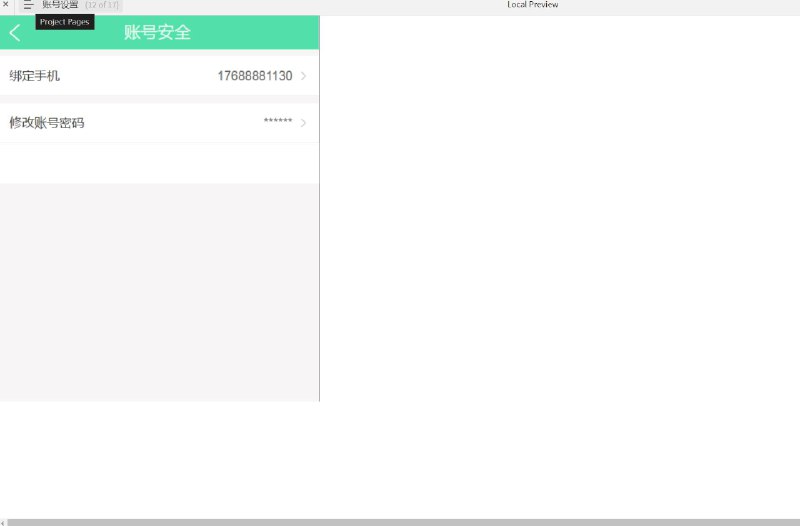This screenshot has height=526, width=800.
Task: Click the Local Preview title text
Action: pyautogui.click(x=532, y=5)
